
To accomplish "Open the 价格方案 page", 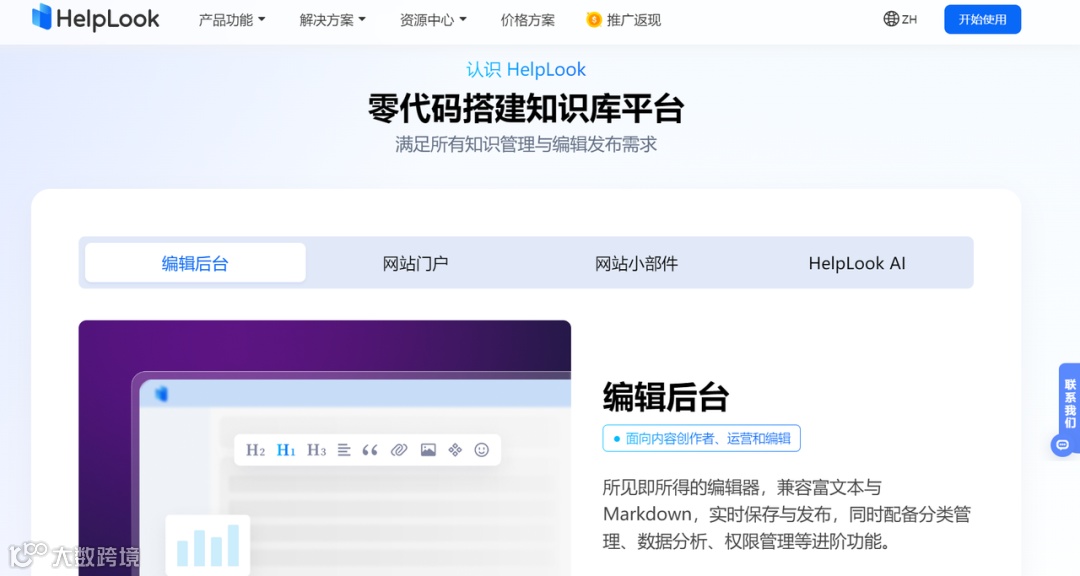I will pos(527,19).
